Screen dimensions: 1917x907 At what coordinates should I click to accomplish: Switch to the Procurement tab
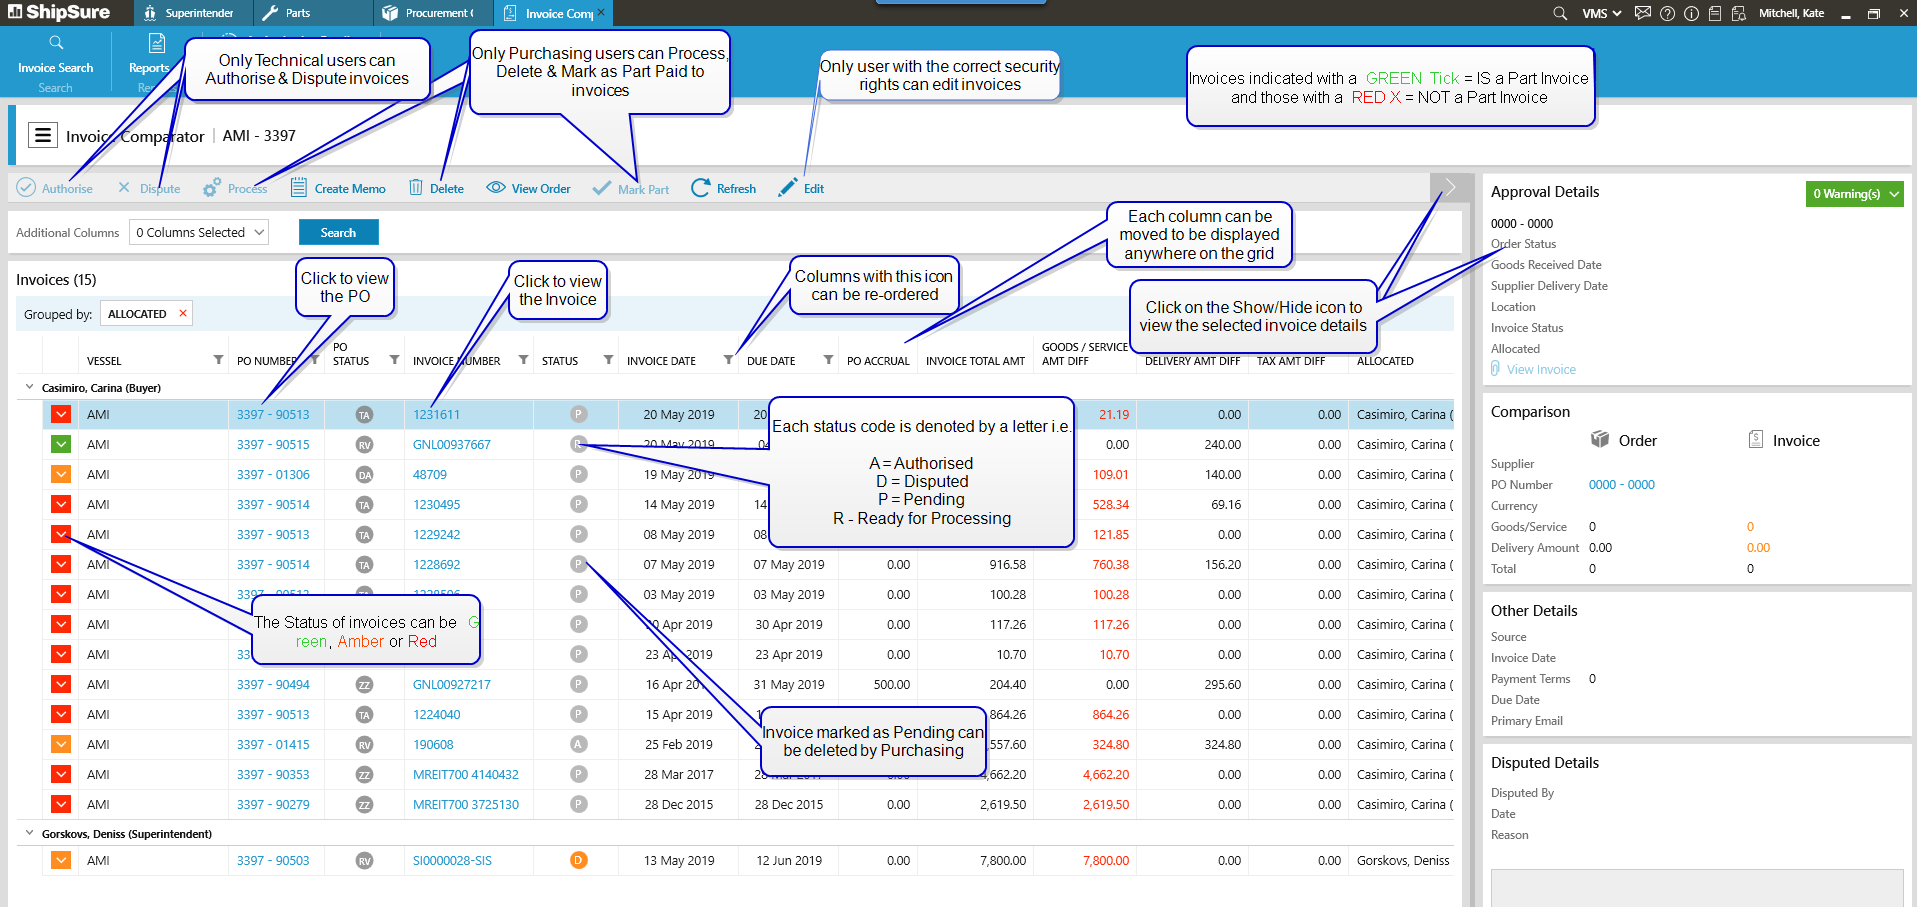[430, 13]
